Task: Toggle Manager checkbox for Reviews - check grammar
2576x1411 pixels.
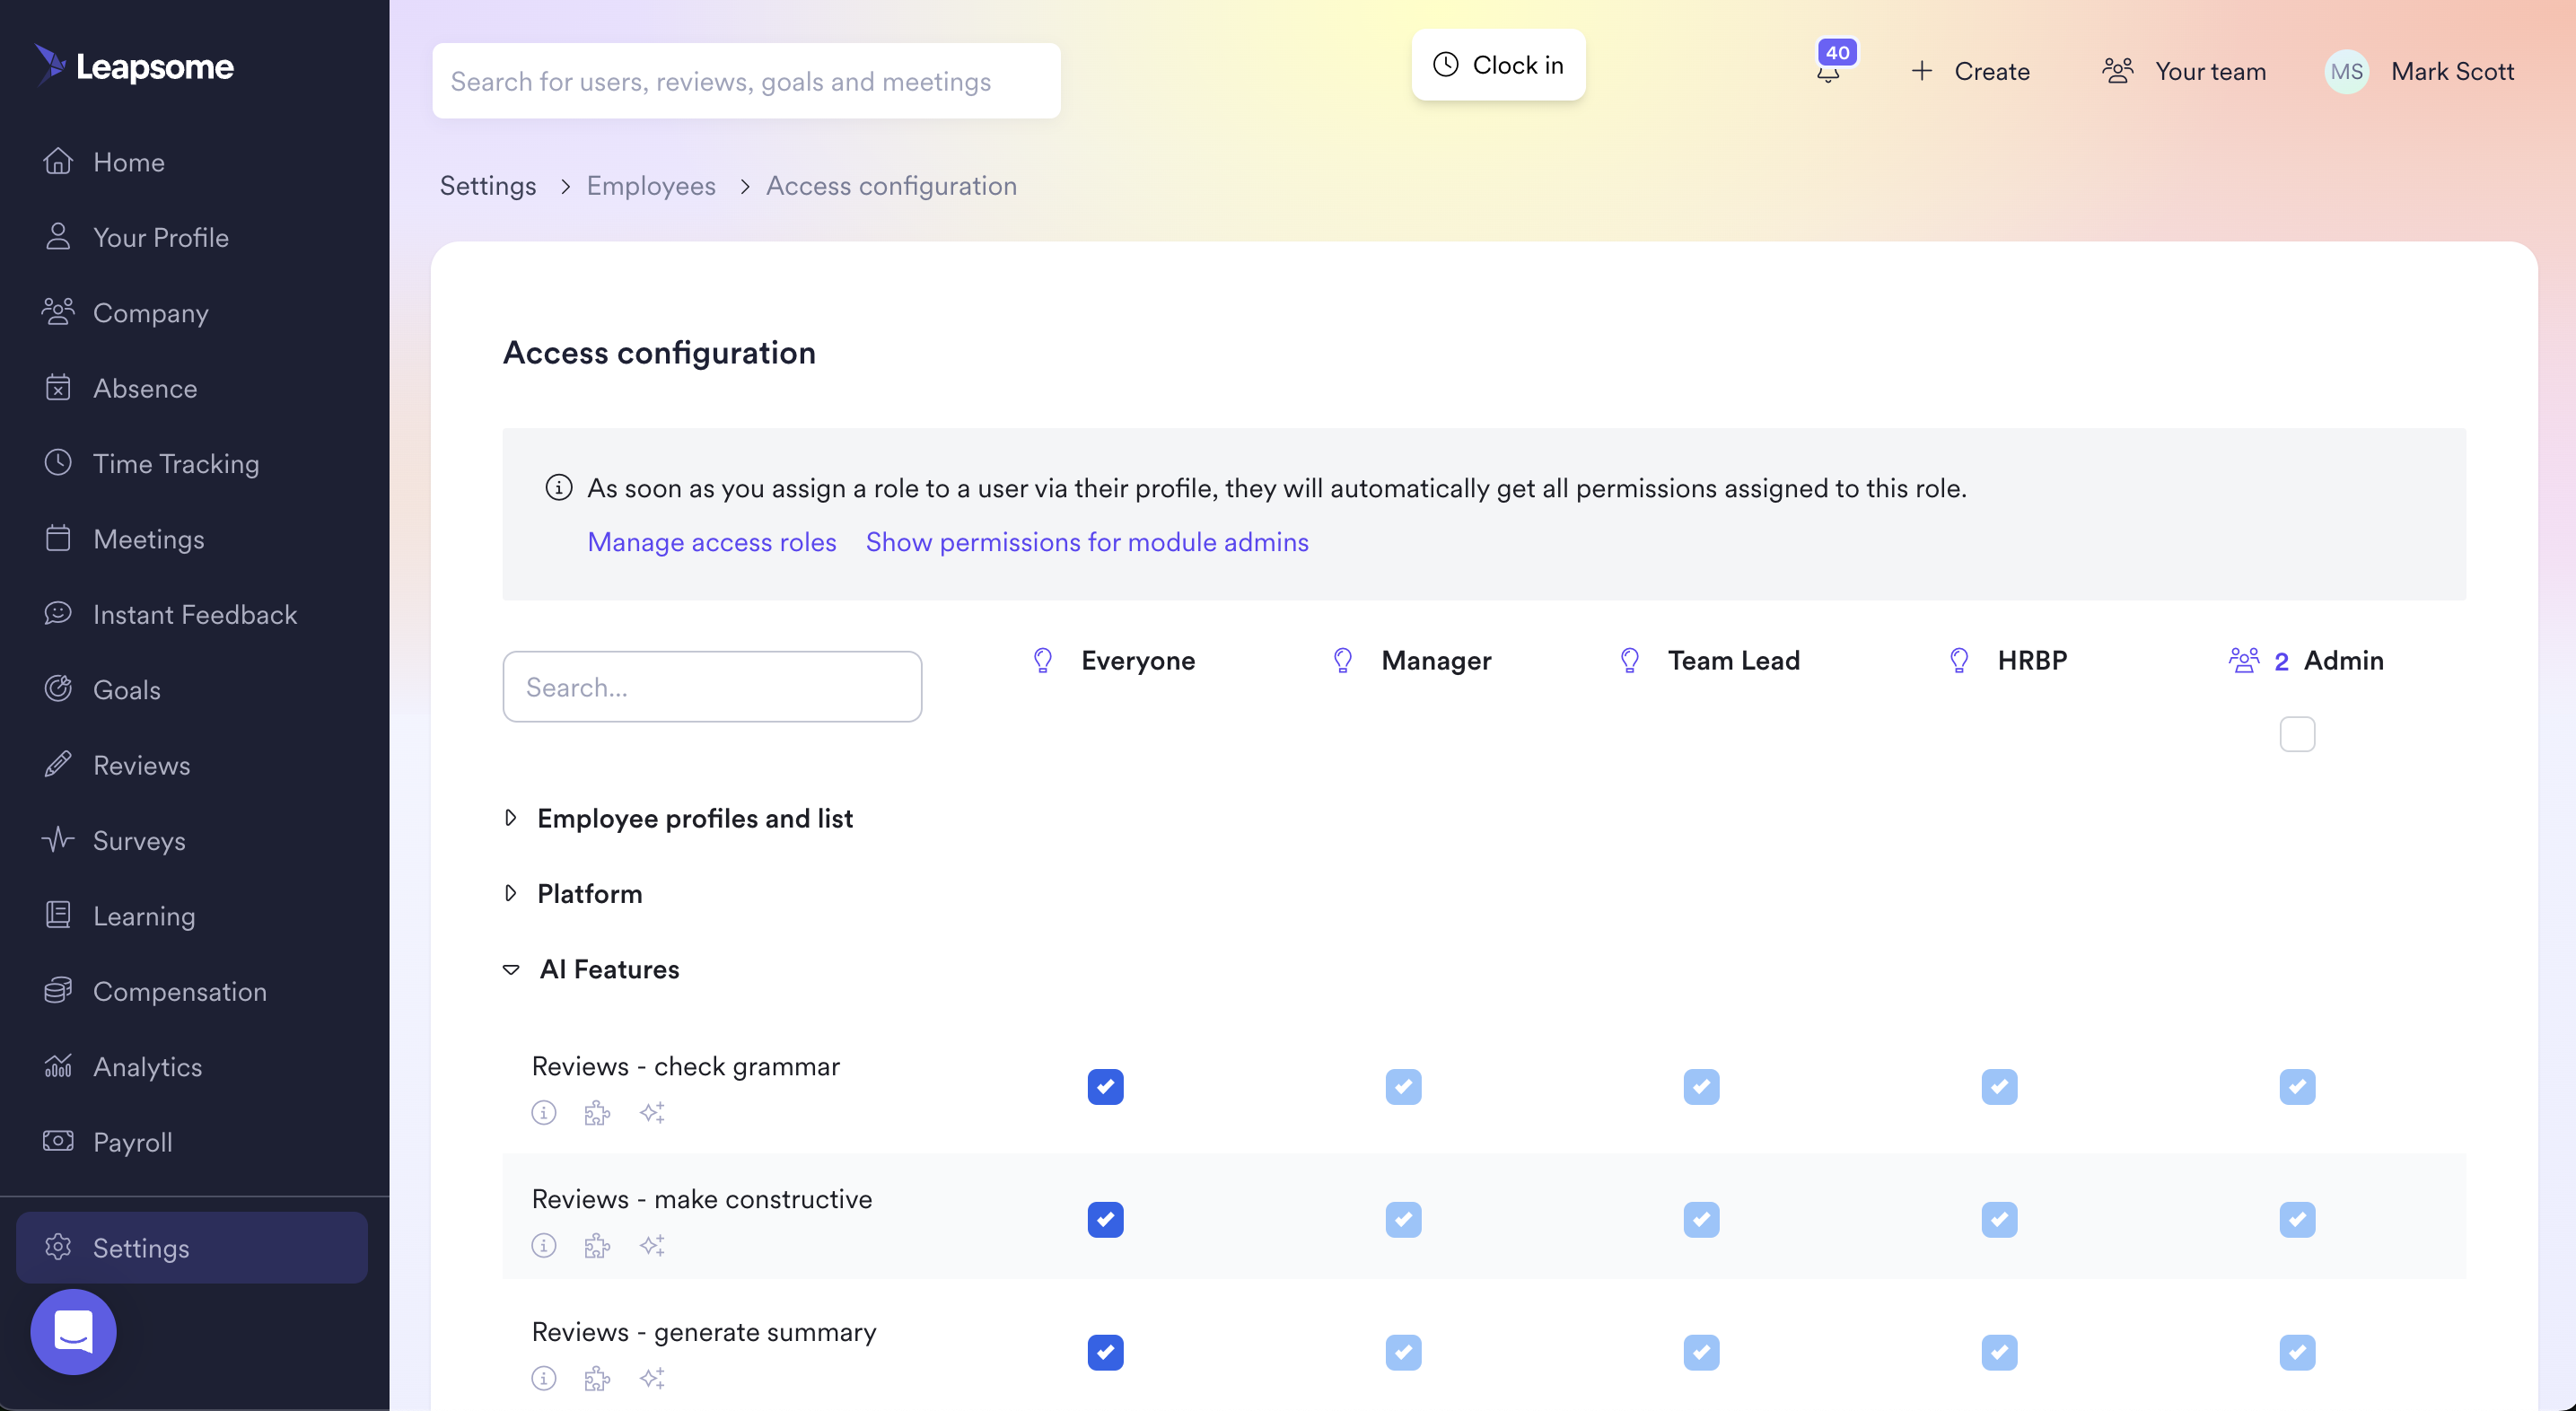Action: (x=1403, y=1086)
